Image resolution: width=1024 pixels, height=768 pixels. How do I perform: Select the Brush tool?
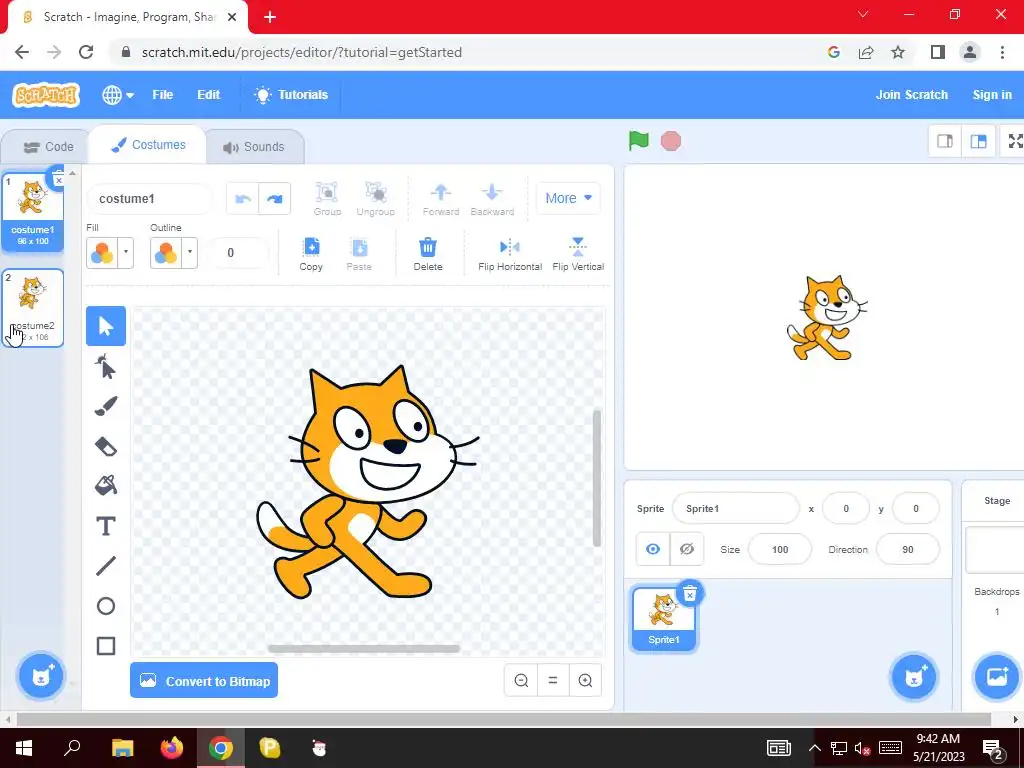pyautogui.click(x=106, y=406)
